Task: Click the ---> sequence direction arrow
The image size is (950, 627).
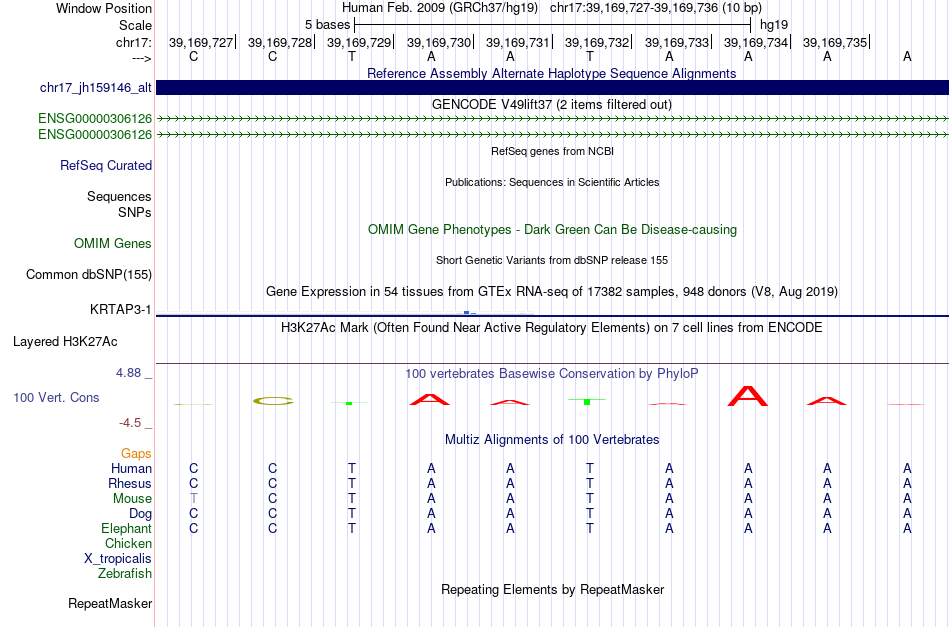Action: click(141, 58)
